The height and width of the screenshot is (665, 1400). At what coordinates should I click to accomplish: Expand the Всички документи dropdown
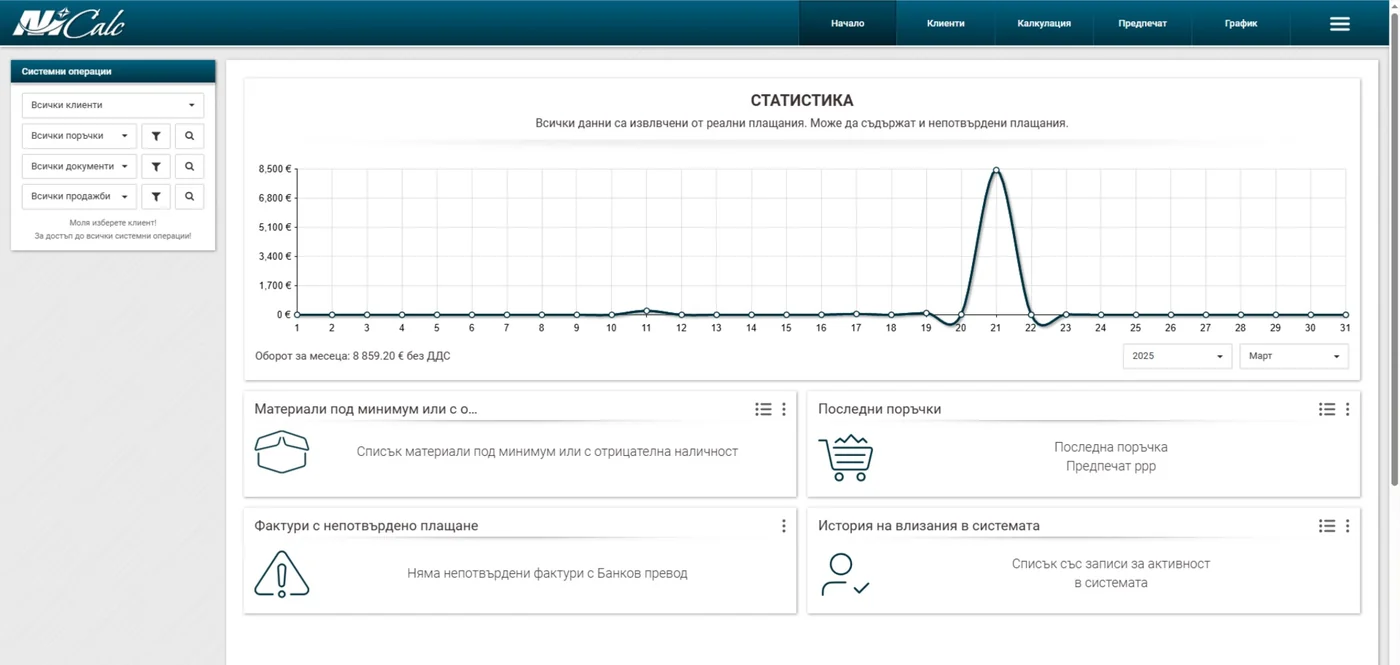tap(79, 166)
